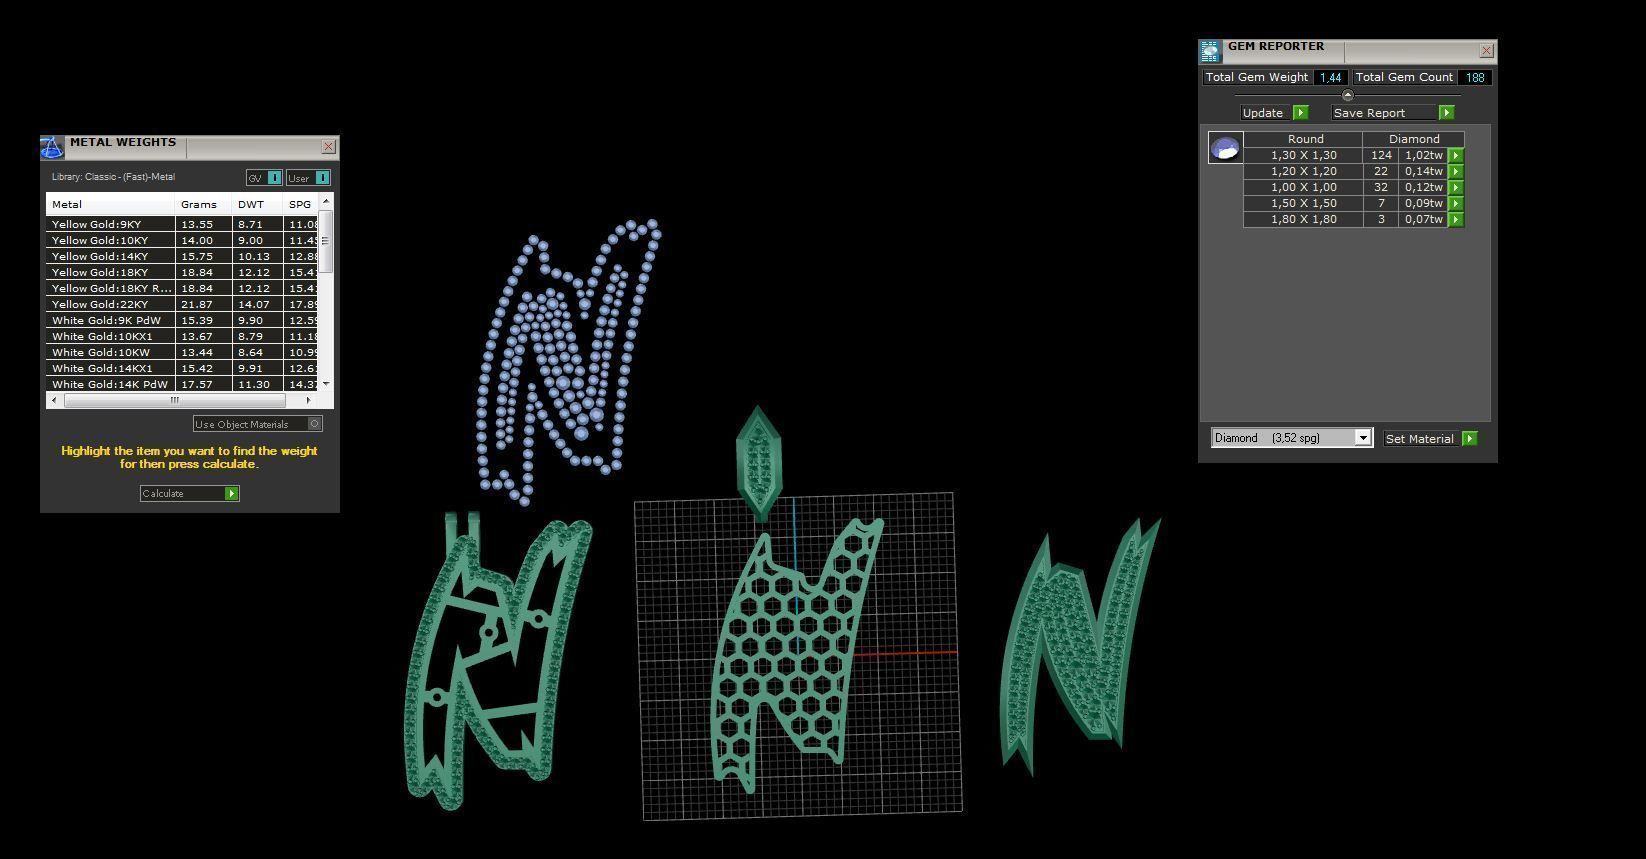1646x859 pixels.
Task: Select the Yellow Gold:10KY row
Action: tap(182, 240)
